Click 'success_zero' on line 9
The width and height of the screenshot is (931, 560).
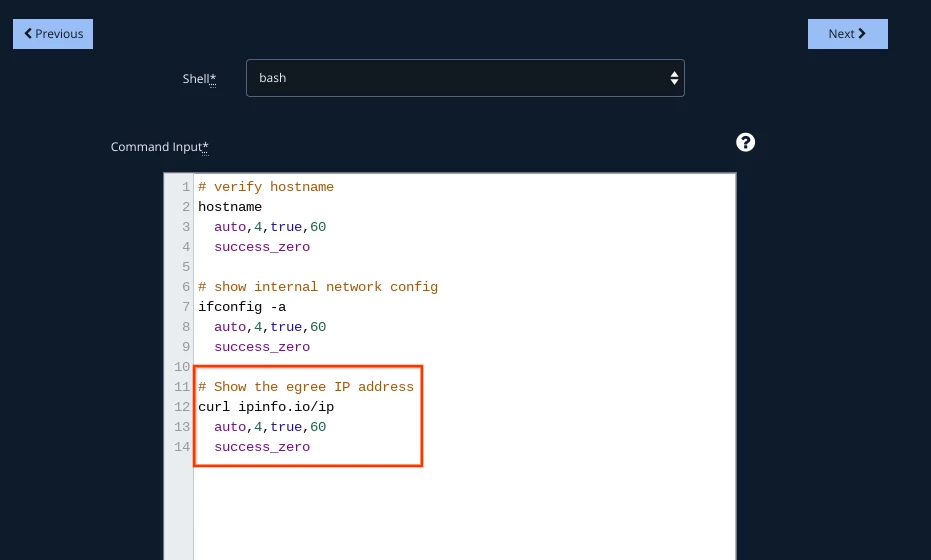tap(262, 347)
